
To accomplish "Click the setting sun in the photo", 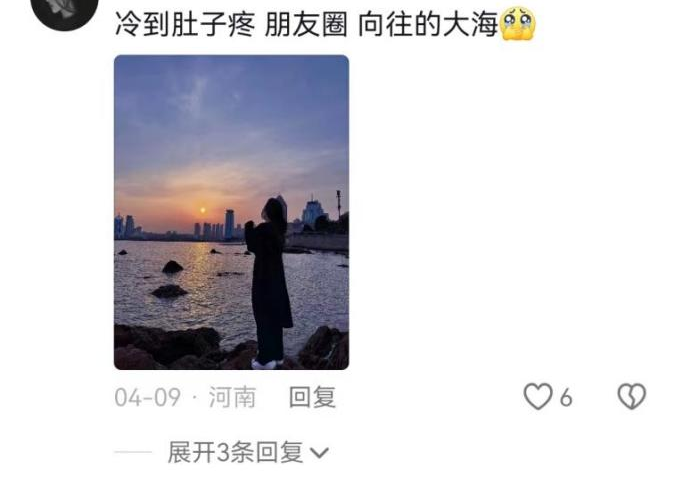I will pyautogui.click(x=202, y=211).
